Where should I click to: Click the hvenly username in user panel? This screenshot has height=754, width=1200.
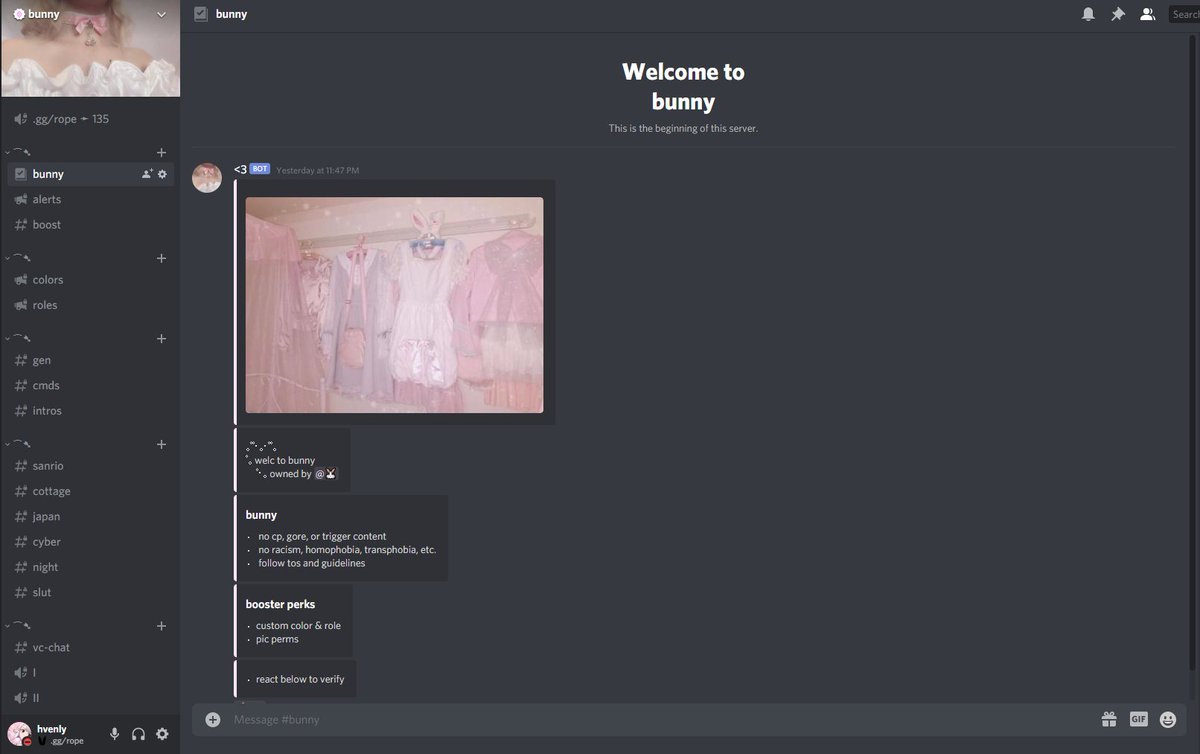click(51, 729)
